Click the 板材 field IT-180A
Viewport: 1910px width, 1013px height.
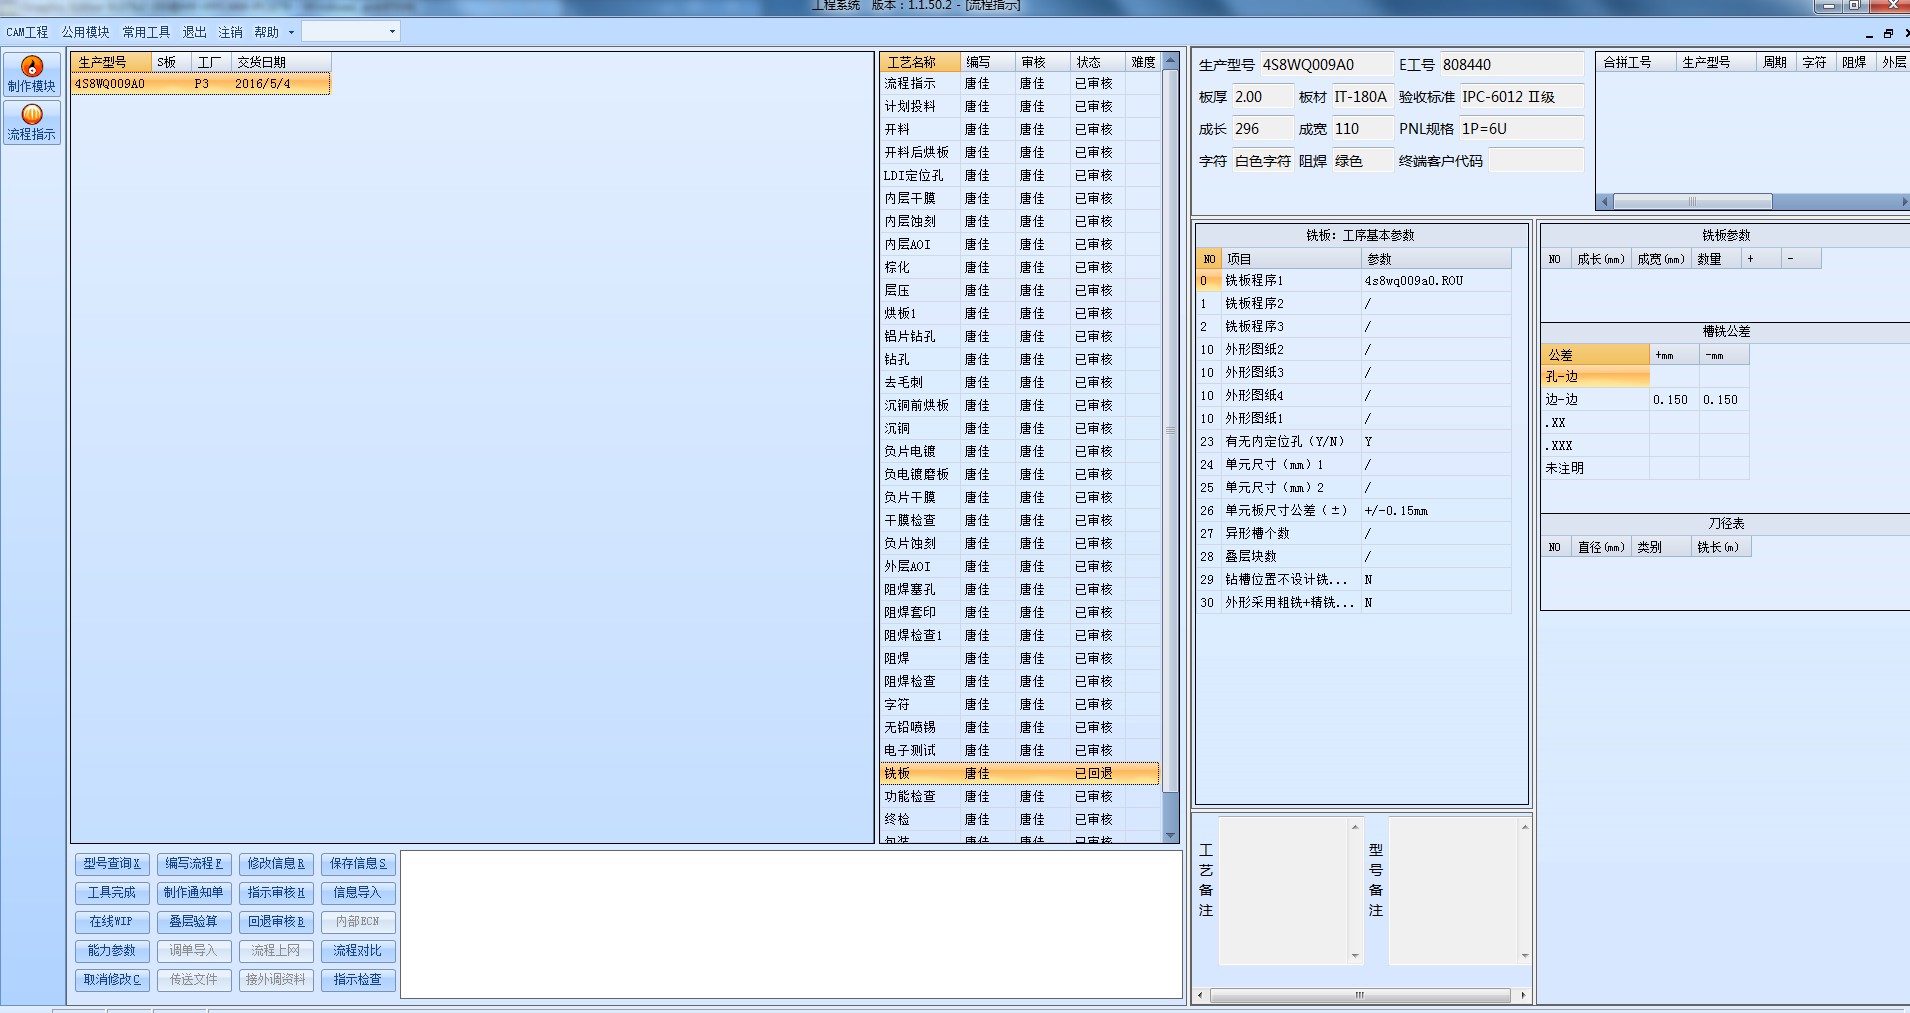pos(1361,97)
